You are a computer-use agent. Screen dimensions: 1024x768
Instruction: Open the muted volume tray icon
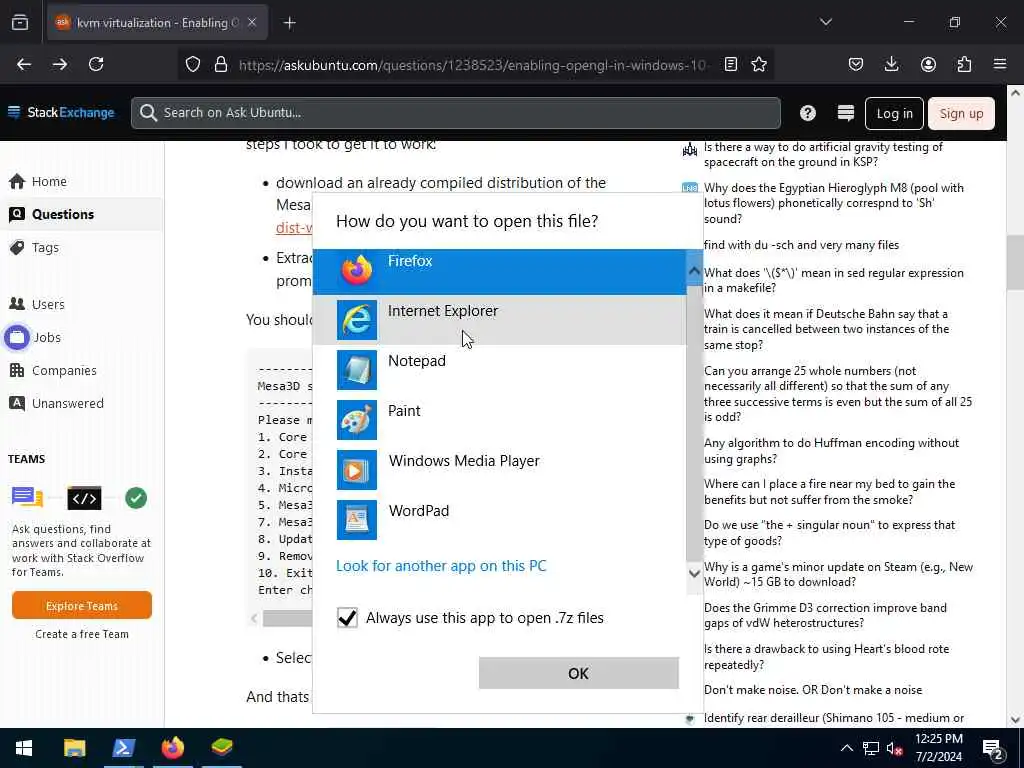(x=895, y=748)
